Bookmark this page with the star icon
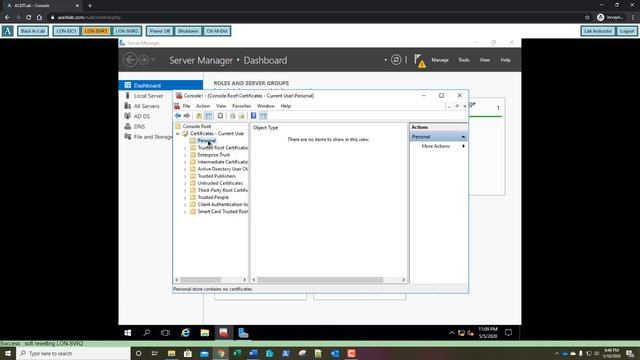This screenshot has height=360, width=640. (587, 17)
